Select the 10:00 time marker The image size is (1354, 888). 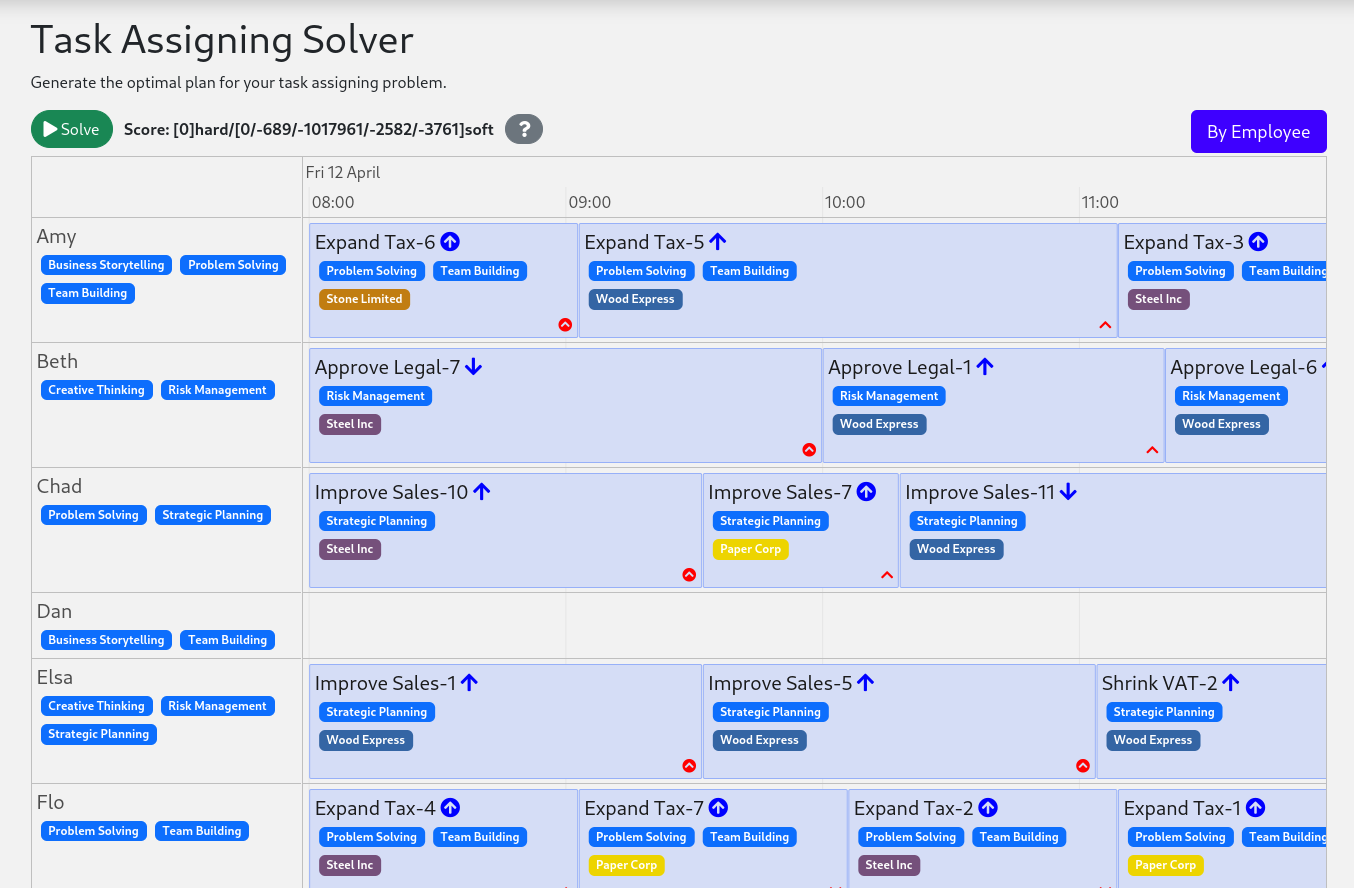coord(845,202)
